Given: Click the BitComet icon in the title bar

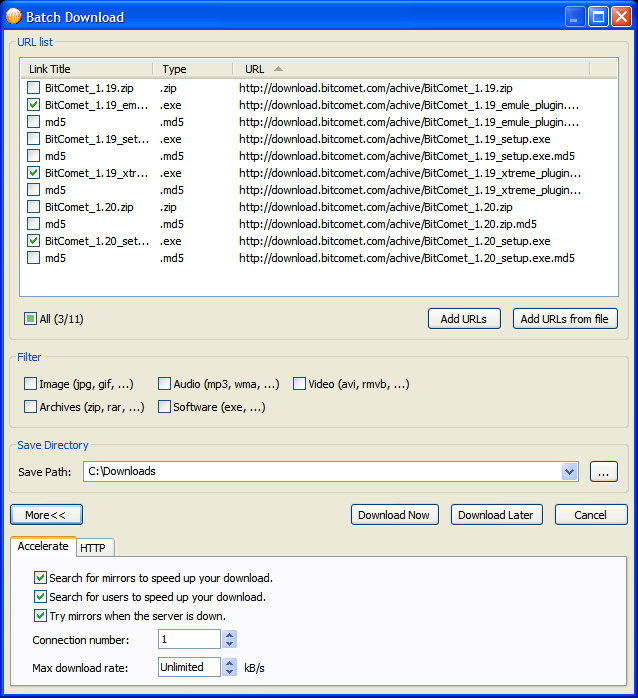Looking at the screenshot, I should click(14, 16).
